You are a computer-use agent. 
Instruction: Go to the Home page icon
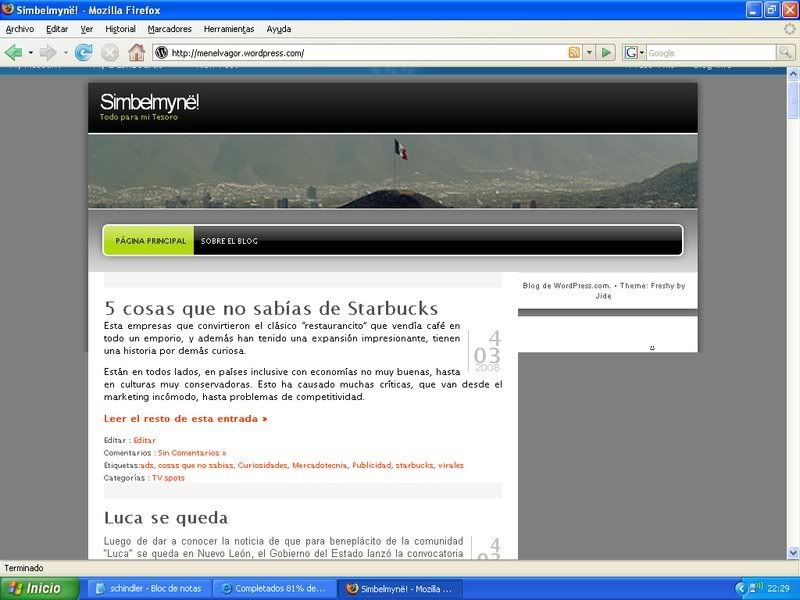[x=136, y=52]
